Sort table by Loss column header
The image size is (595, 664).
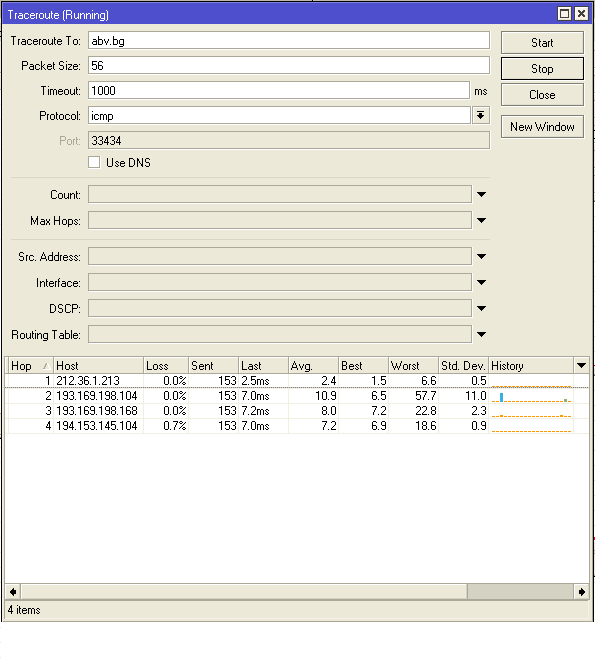pyautogui.click(x=166, y=365)
